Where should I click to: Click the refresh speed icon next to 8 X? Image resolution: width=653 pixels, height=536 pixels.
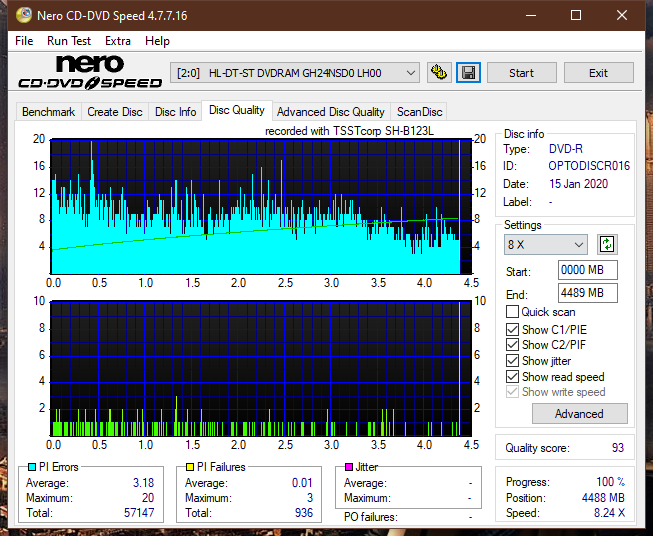(x=606, y=244)
